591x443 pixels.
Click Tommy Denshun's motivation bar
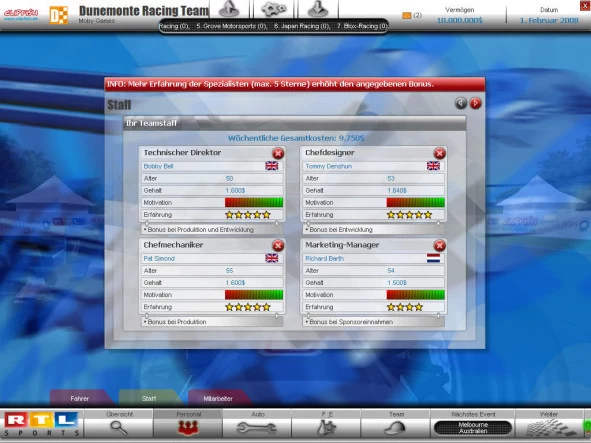415,202
